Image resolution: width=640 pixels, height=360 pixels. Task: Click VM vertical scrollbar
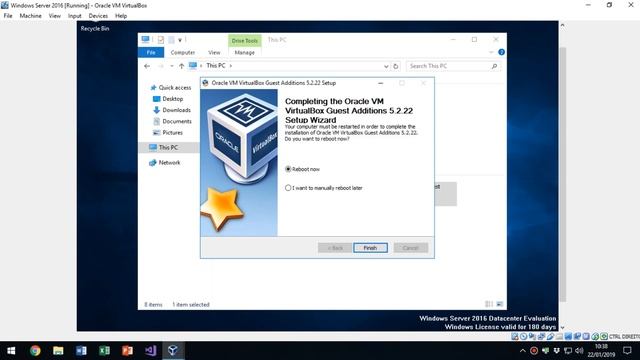pyautogui.click(x=562, y=175)
